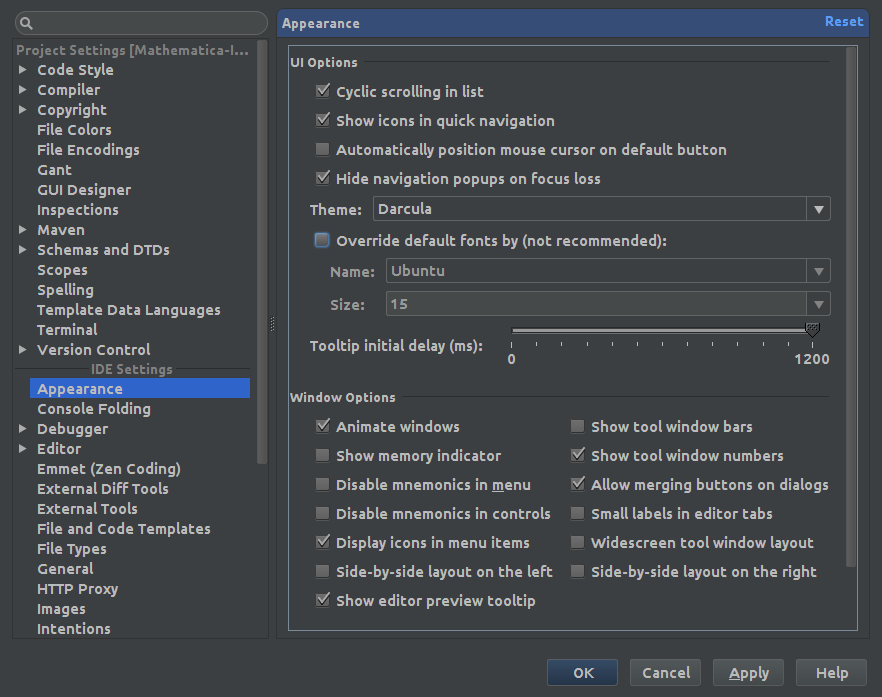Image resolution: width=882 pixels, height=697 pixels.
Task: Enable Side-by-side layout on the left
Action: [x=323, y=572]
